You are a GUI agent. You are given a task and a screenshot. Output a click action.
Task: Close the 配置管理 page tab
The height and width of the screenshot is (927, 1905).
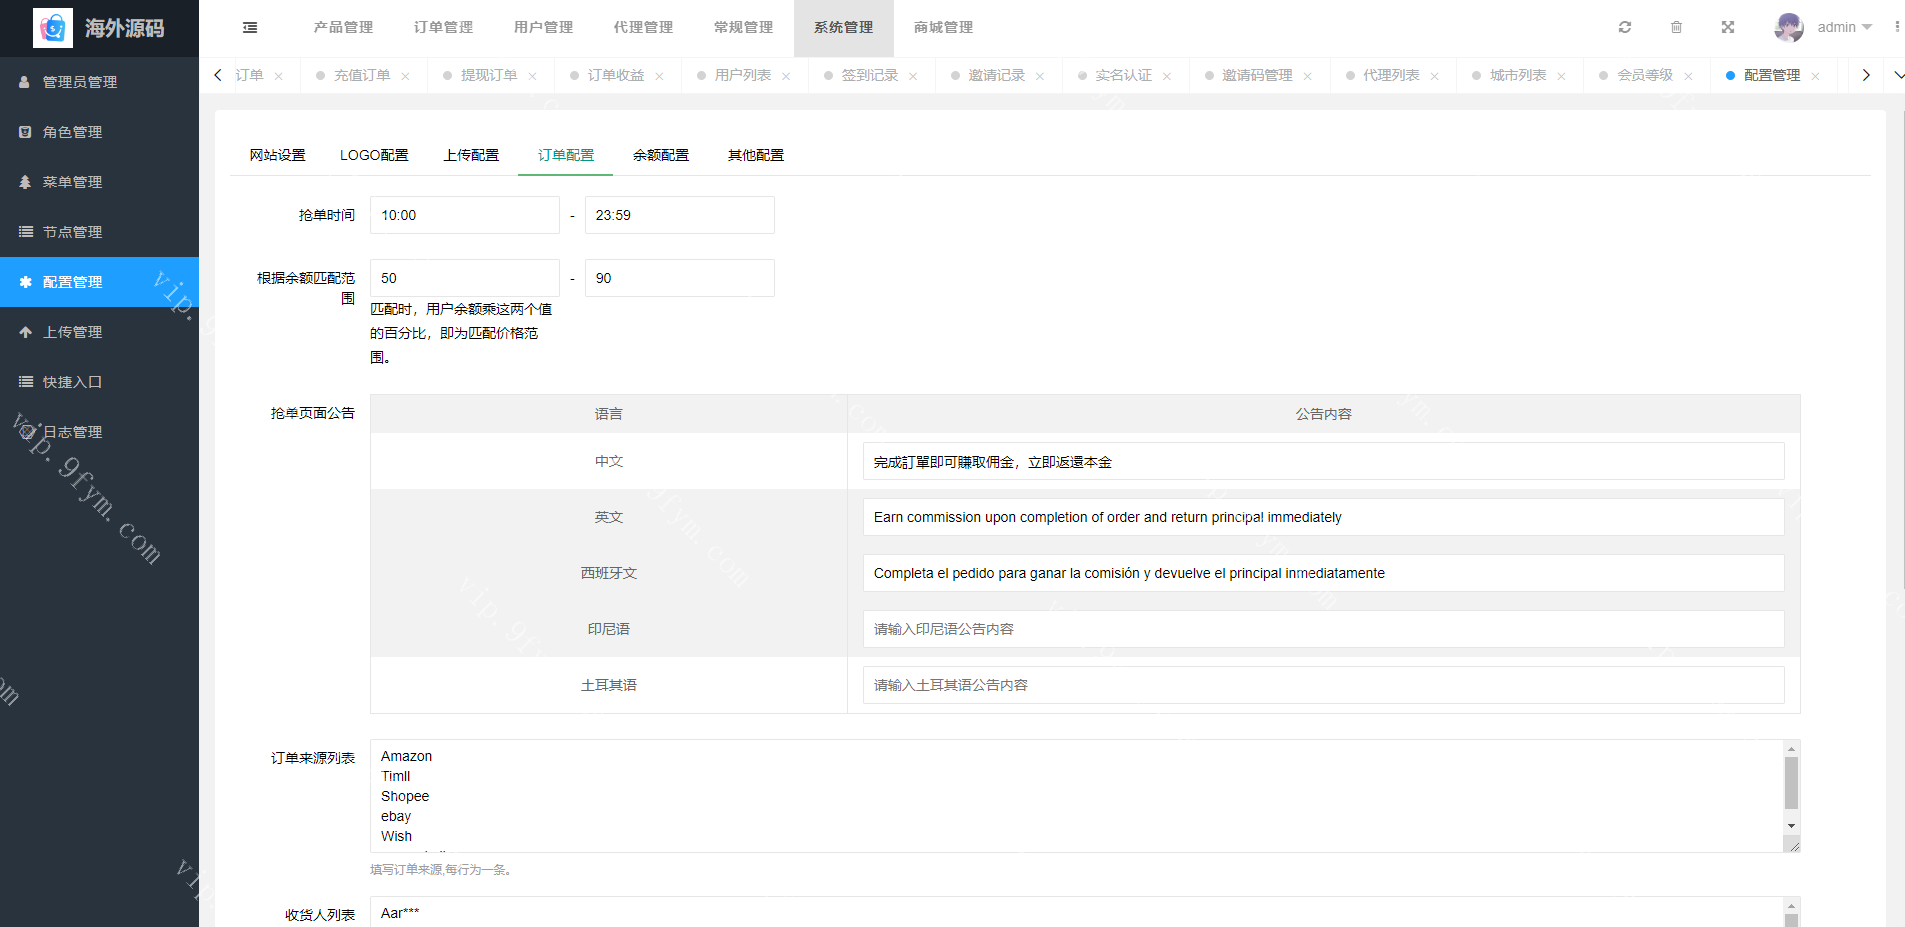pos(1815,76)
